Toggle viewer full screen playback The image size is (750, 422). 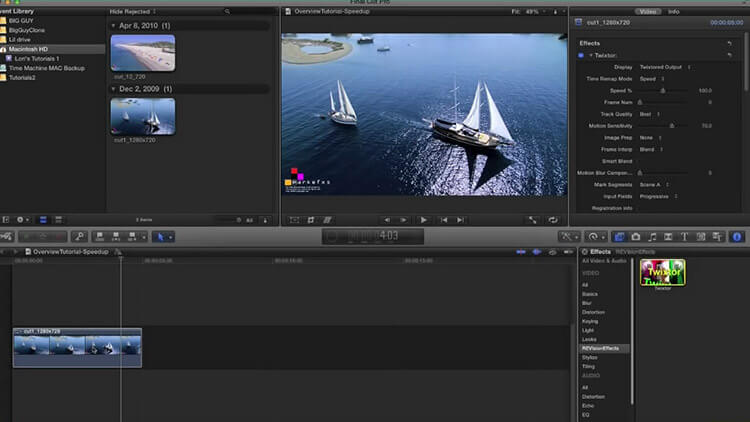pos(532,220)
